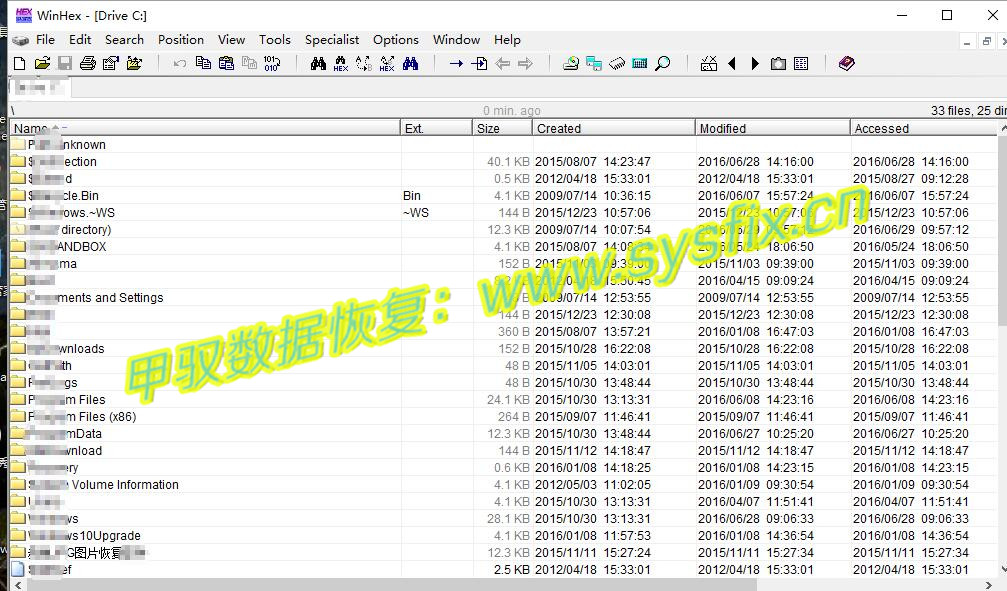1007x591 pixels.
Task: Click the Go To Offset arrow icon
Action: click(x=456, y=63)
